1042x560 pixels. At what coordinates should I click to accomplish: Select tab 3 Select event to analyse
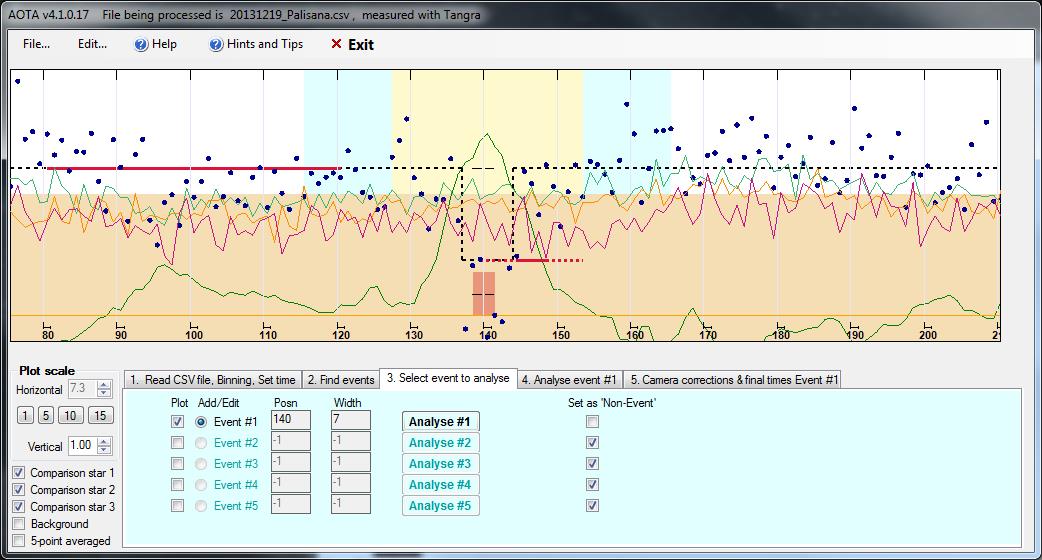[x=448, y=378]
